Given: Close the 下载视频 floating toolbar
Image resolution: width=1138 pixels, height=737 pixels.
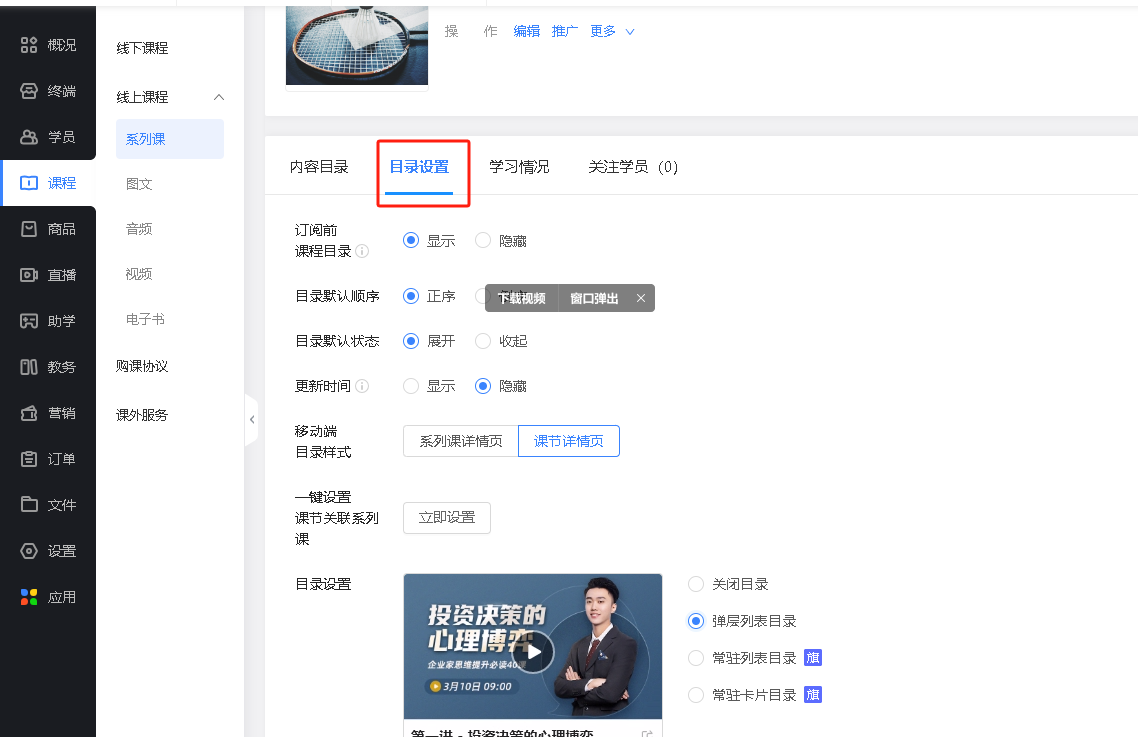Looking at the screenshot, I should click(641, 298).
